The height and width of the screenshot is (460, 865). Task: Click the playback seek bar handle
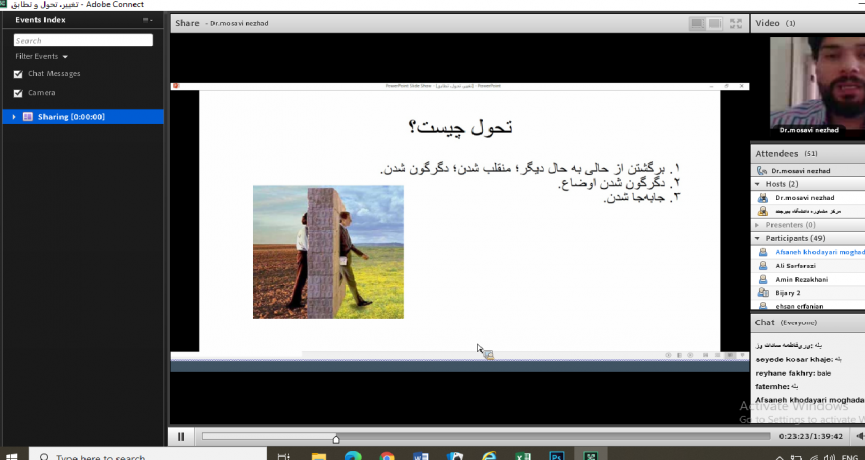336,440
